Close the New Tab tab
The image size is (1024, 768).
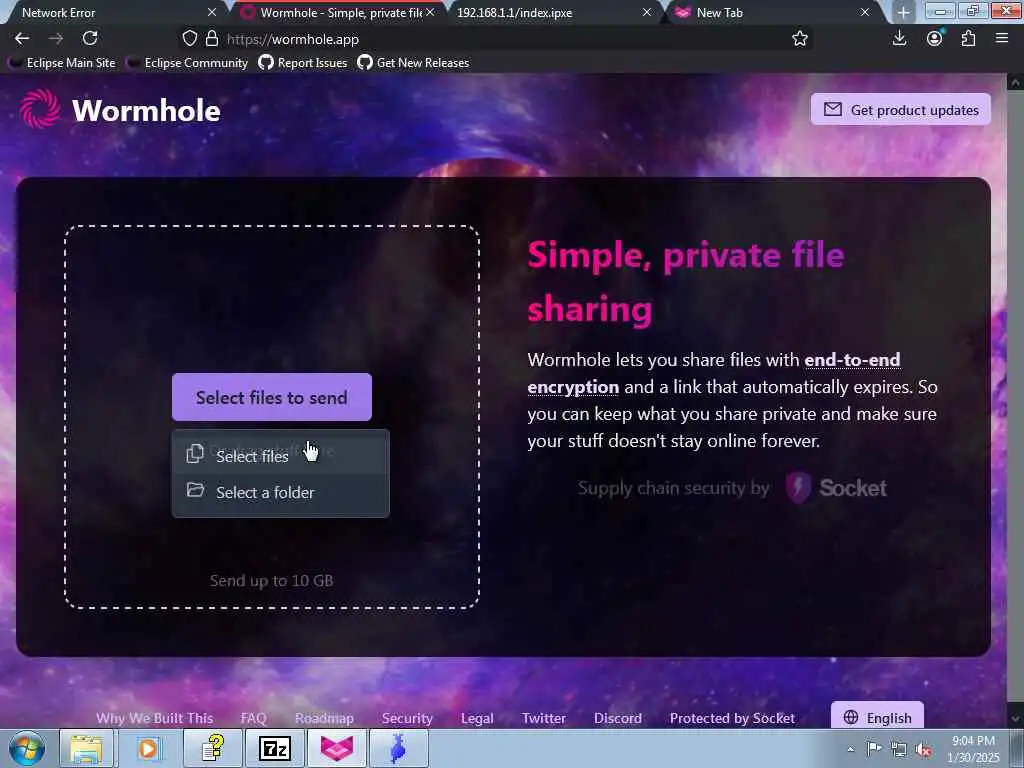coord(865,12)
